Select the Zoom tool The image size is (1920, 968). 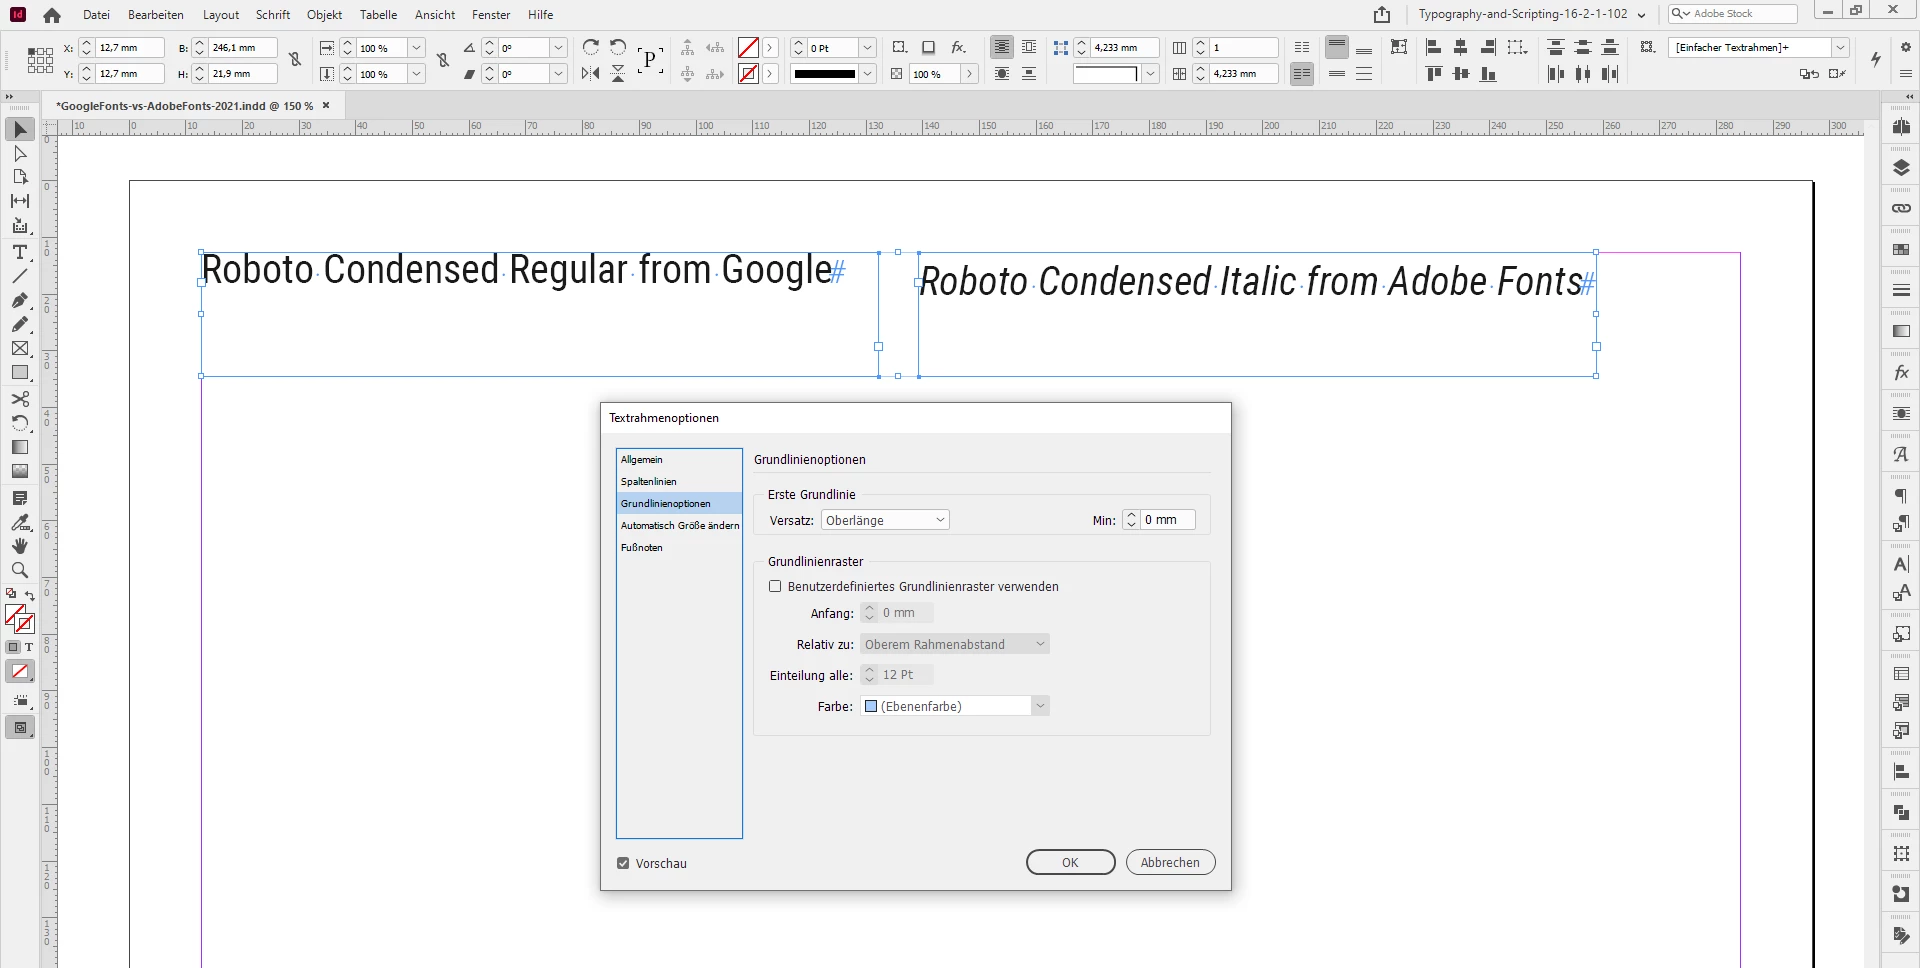20,570
